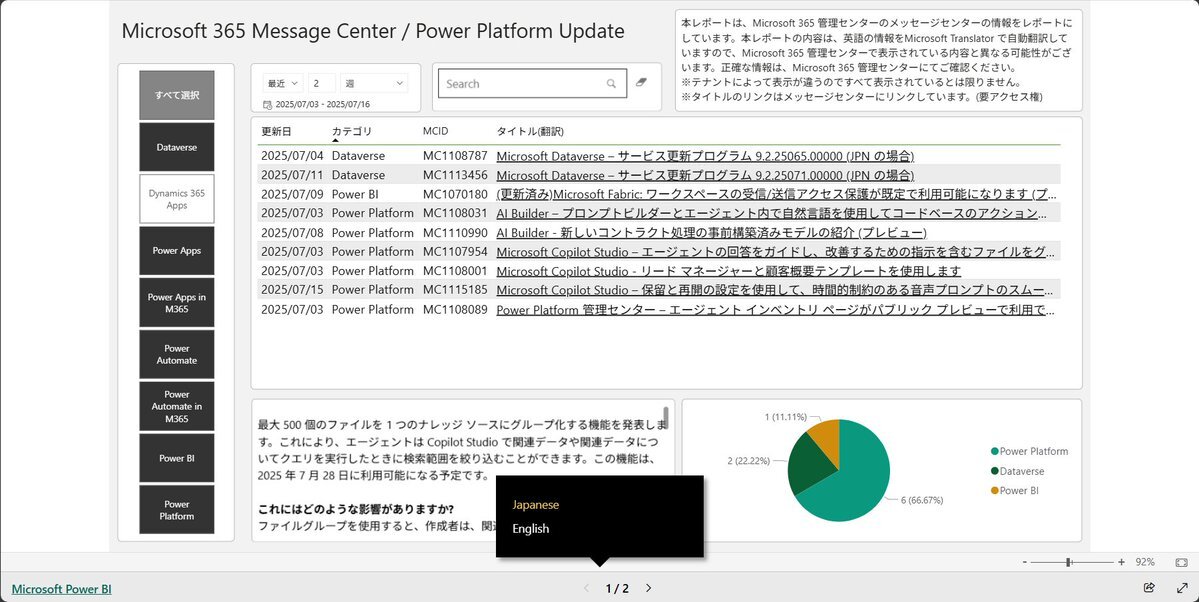
Task: Open the Dataverse 9.2.25071.00000 update link
Action: [x=705, y=175]
